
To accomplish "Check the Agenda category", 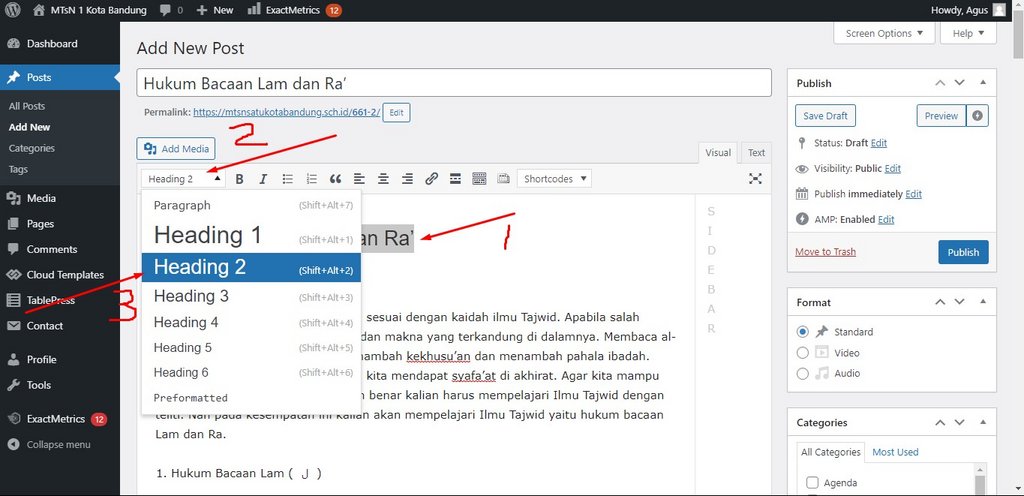I will tap(812, 483).
